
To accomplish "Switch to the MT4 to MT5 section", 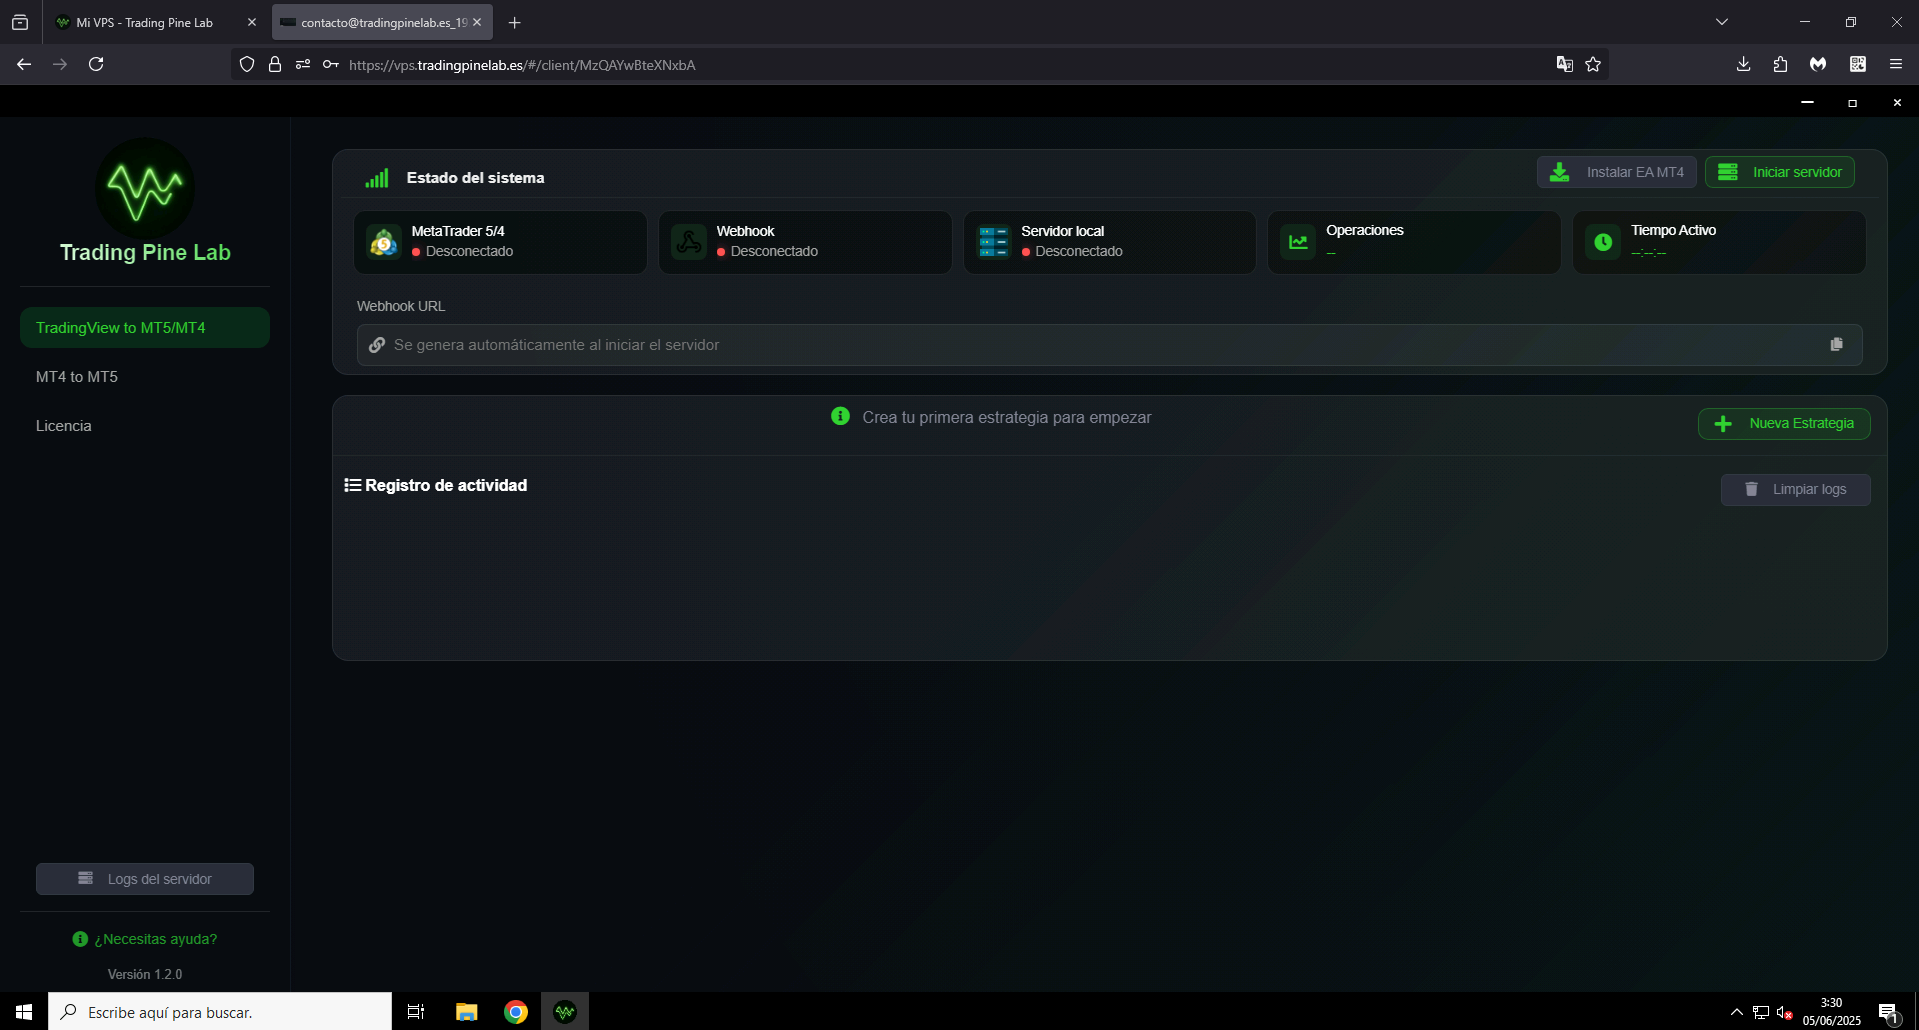I will click(x=77, y=376).
